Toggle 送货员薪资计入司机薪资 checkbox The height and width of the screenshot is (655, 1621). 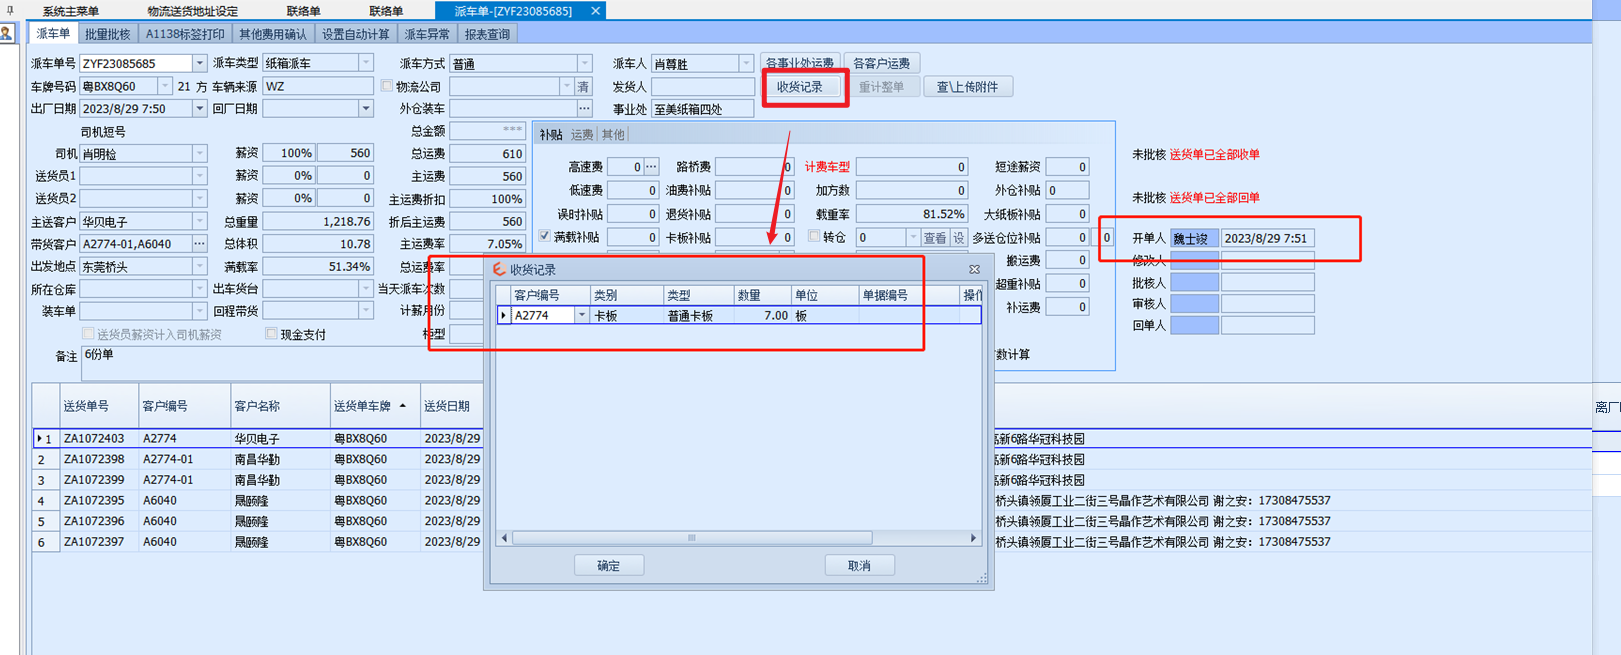(88, 334)
